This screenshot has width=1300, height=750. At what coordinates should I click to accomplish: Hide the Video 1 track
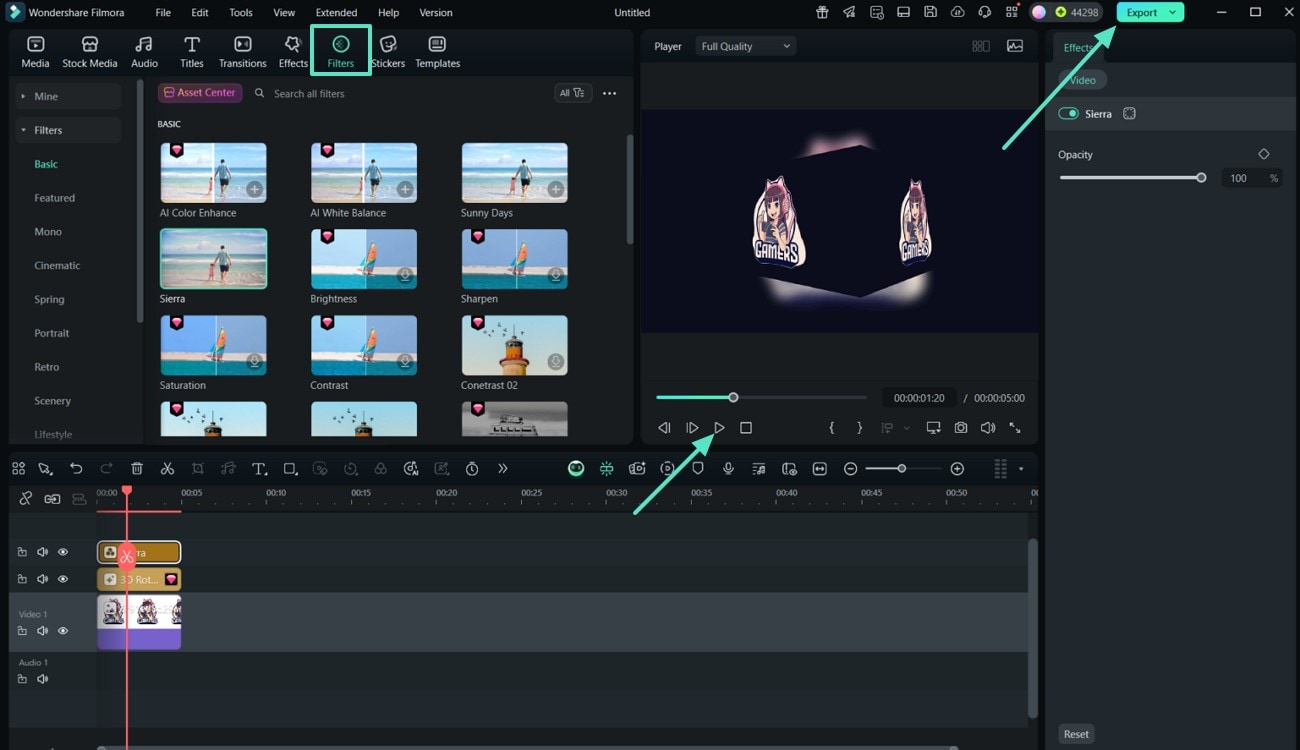point(63,631)
